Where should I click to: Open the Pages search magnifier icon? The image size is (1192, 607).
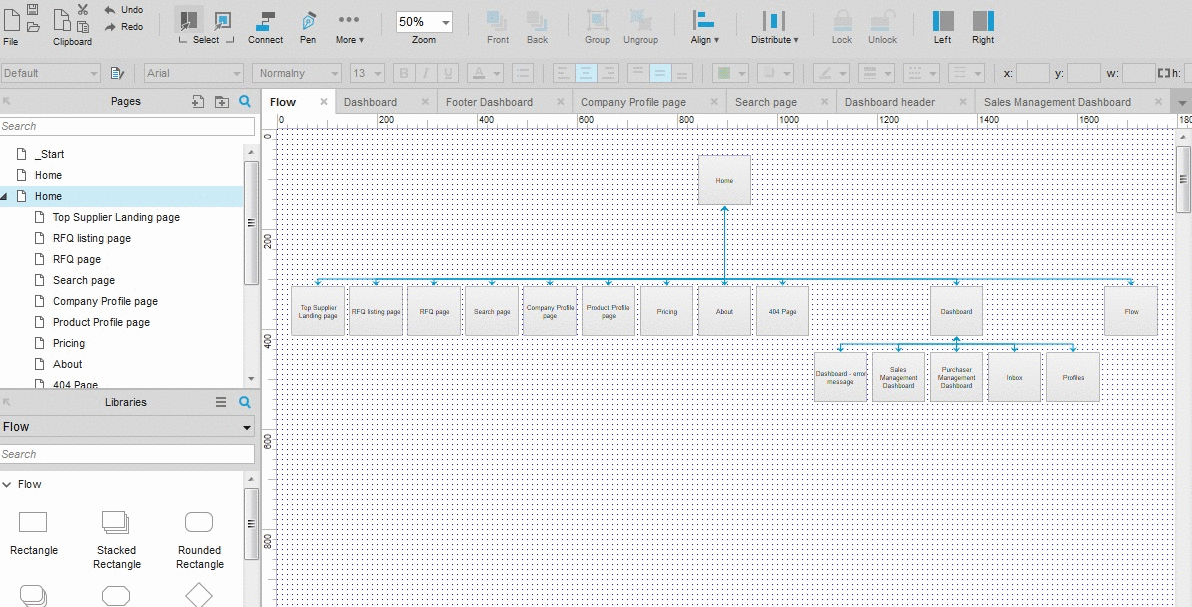tap(244, 101)
